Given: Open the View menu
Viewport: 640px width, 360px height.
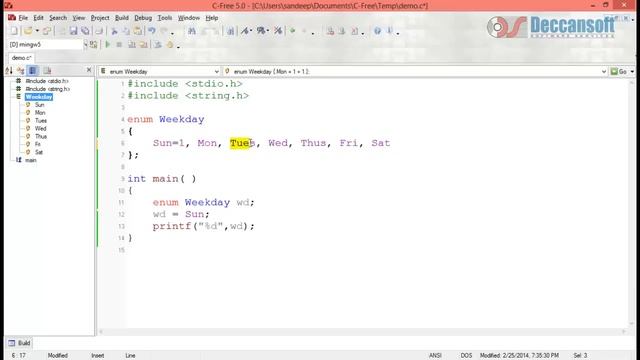Looking at the screenshot, I should (x=78, y=18).
